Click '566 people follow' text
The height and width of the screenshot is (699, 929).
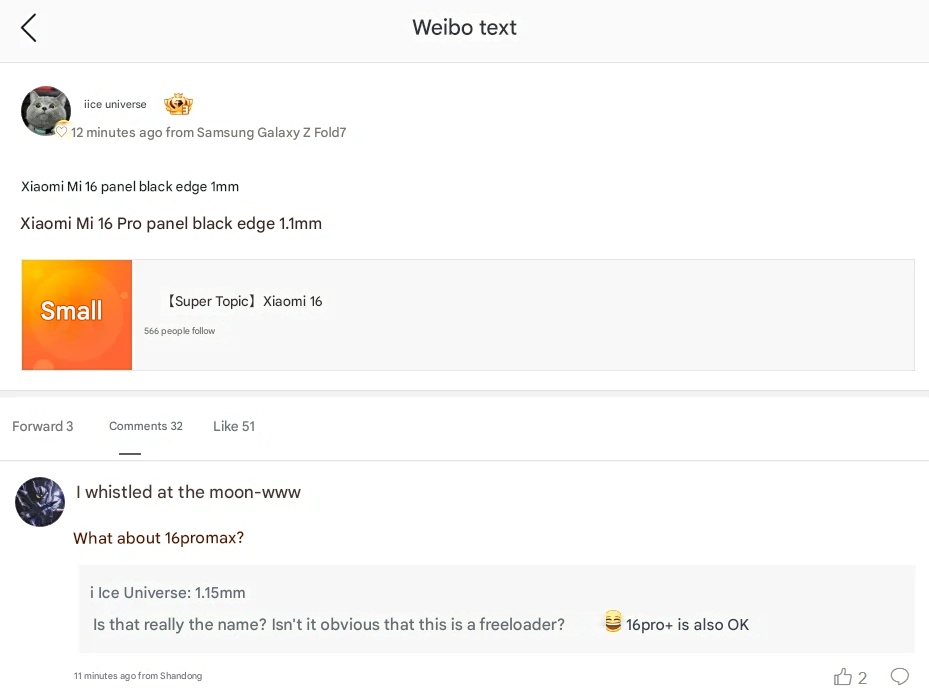coord(179,331)
